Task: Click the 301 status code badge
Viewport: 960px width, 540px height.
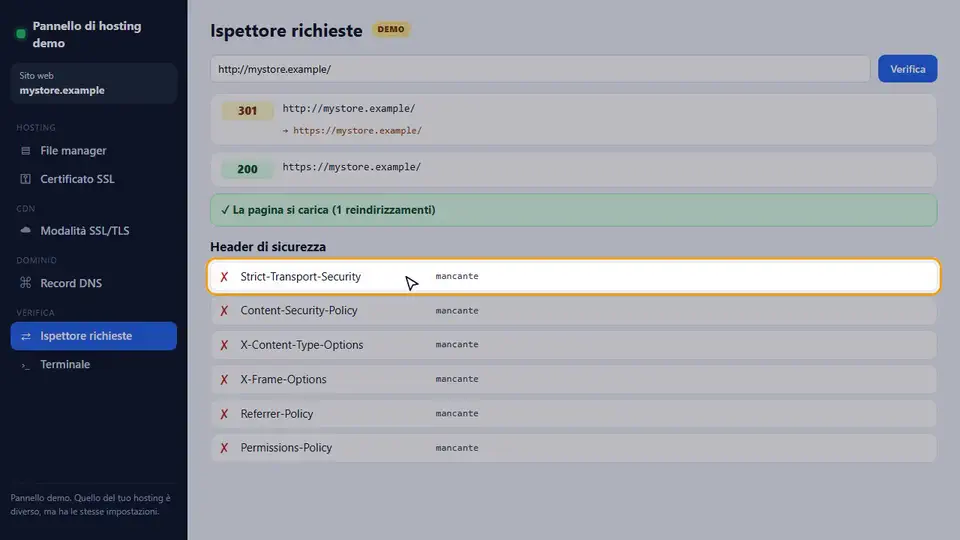Action: coord(247,111)
